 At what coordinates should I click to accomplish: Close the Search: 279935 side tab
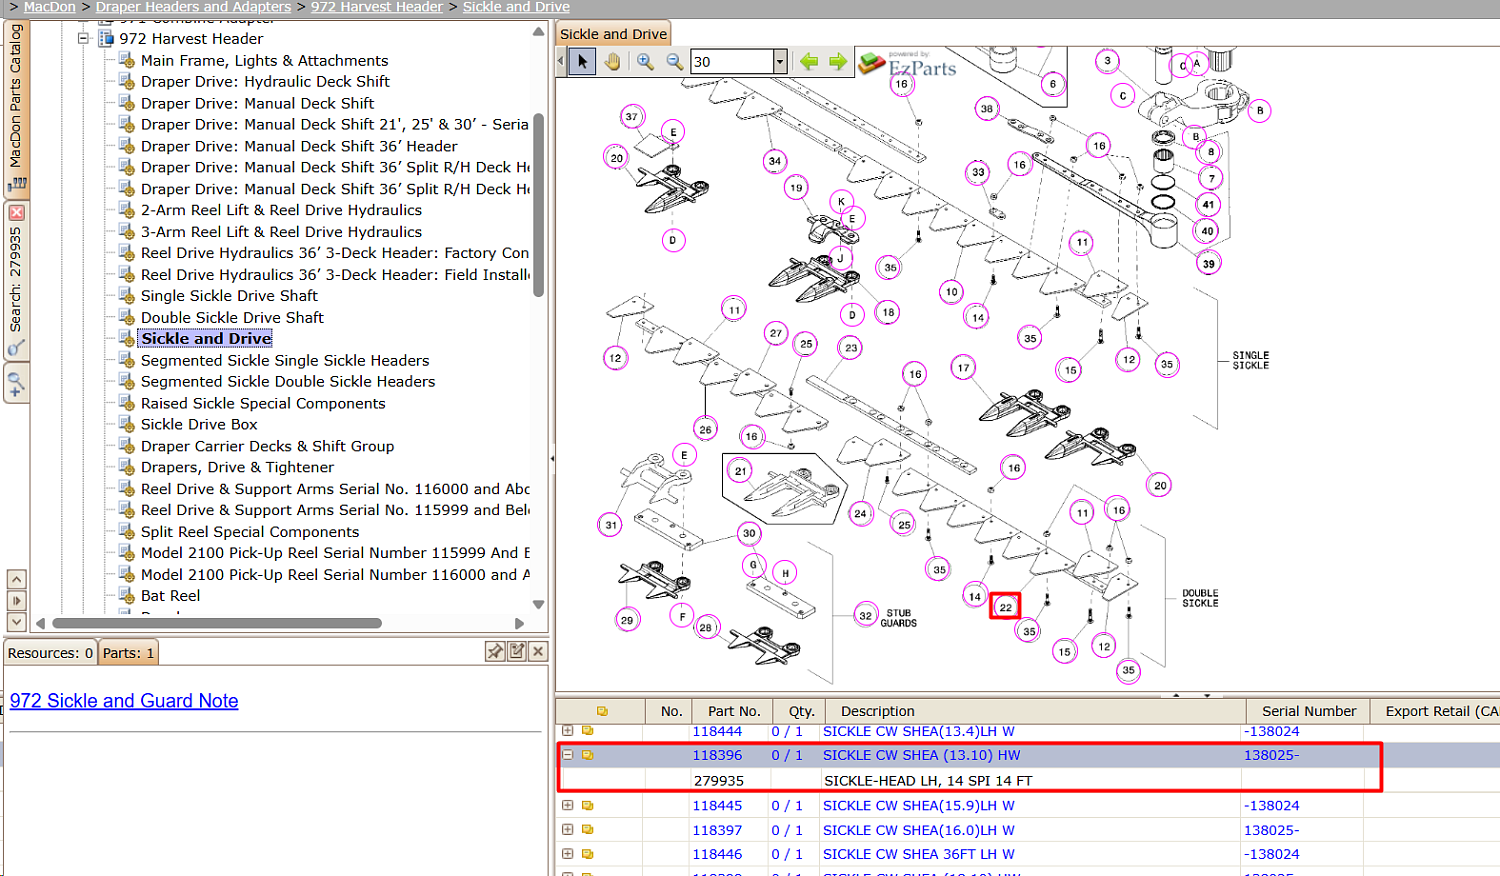16,213
